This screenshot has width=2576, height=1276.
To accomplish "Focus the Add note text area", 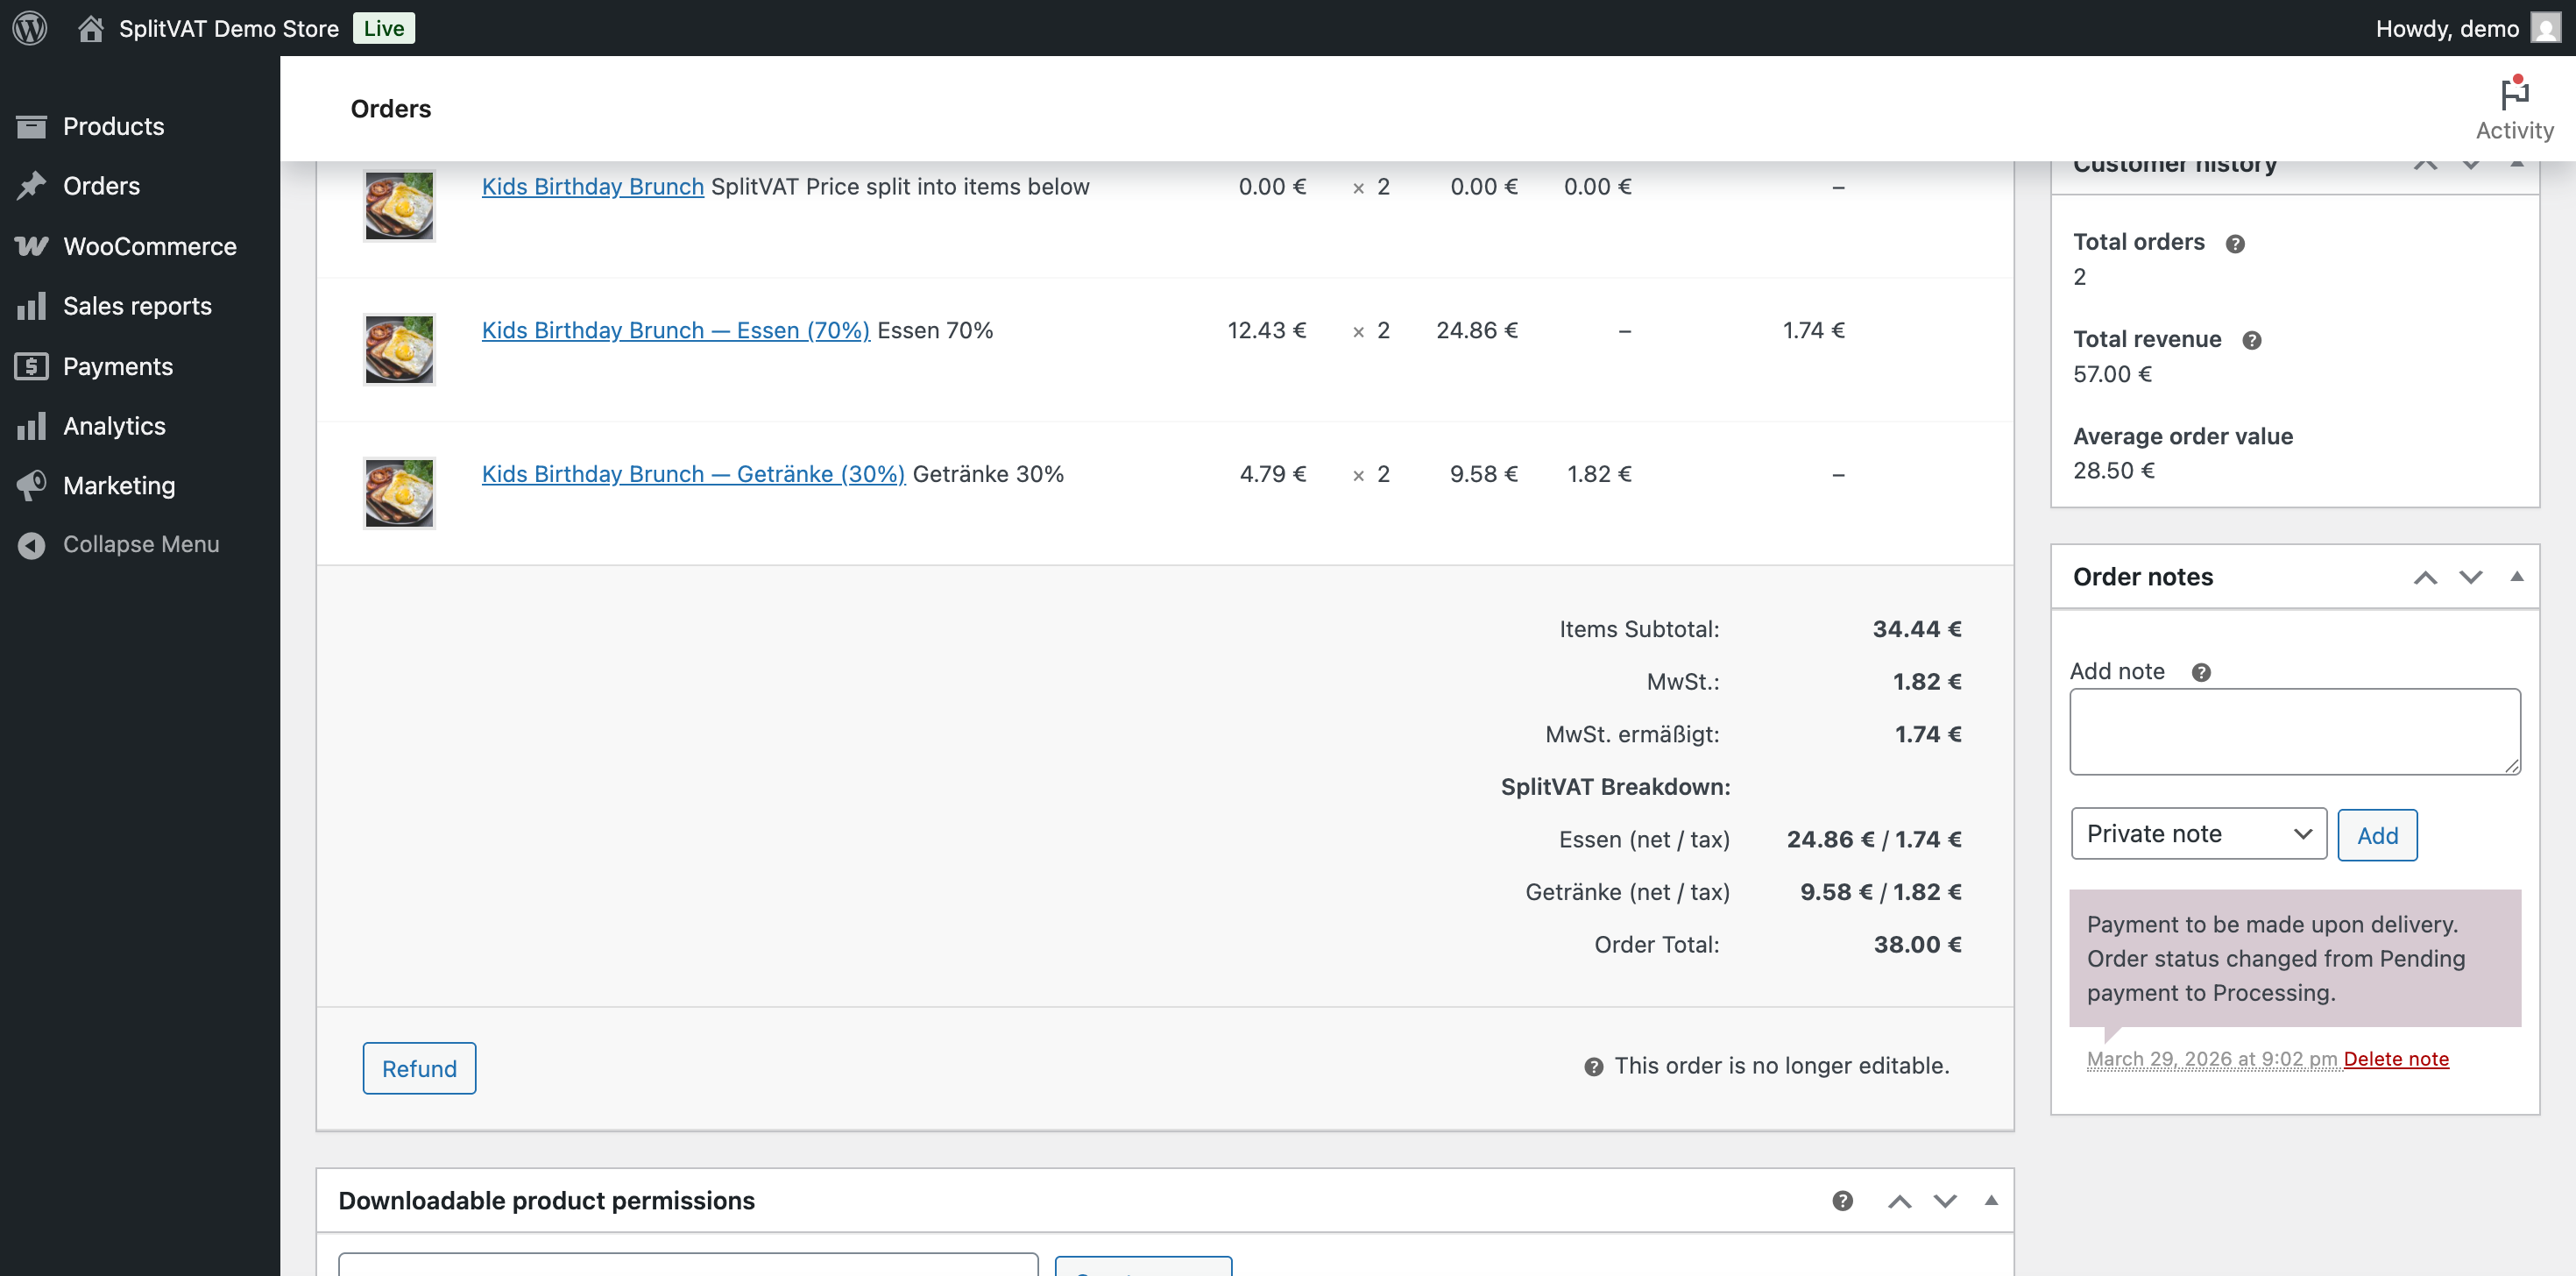I will [x=2294, y=731].
